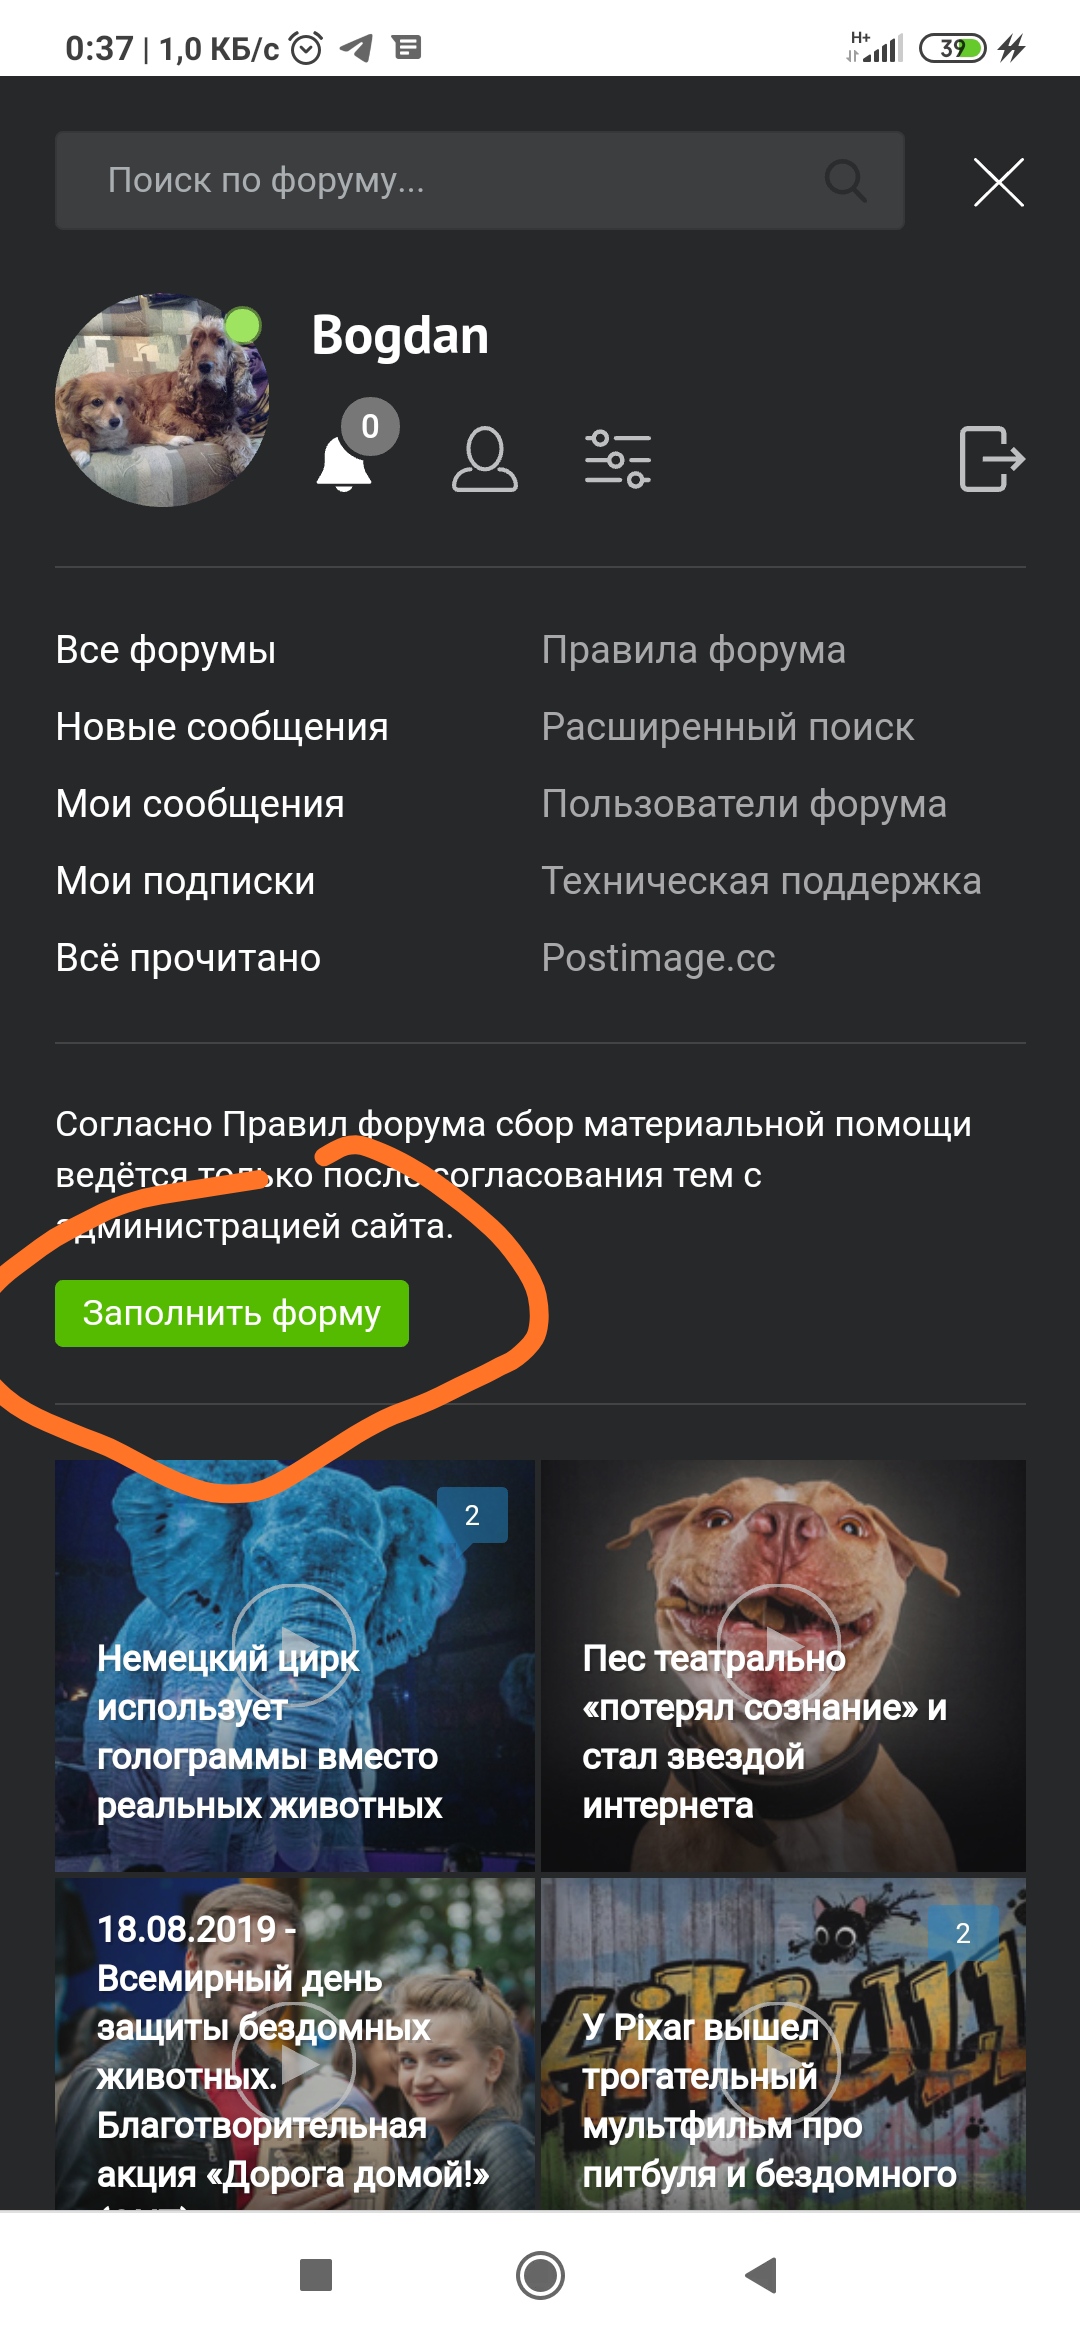Click search magnifier icon

845,181
